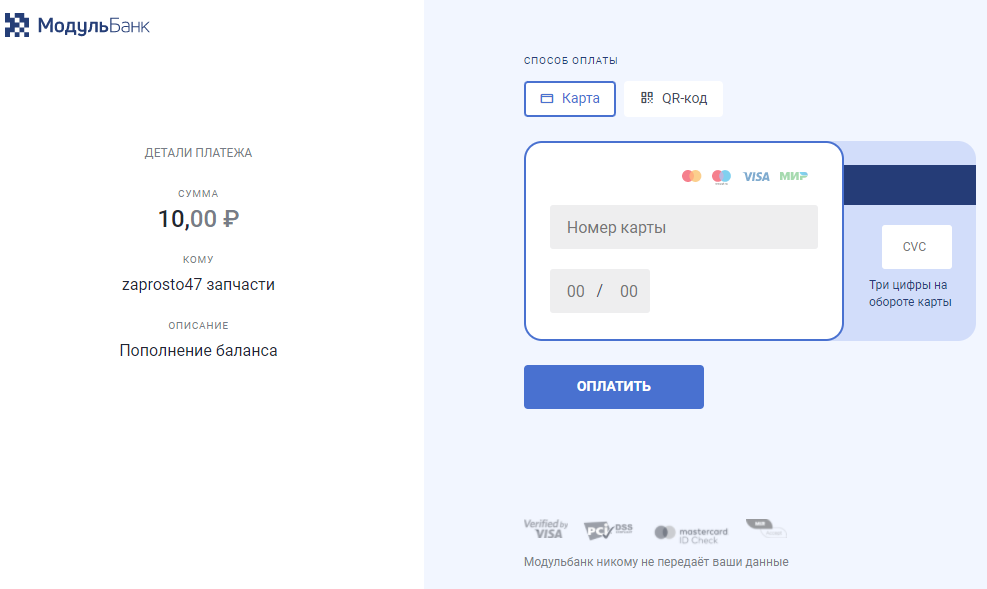Click the Maestro logo on the card
Viewport: 987px width, 589px height.
(721, 177)
